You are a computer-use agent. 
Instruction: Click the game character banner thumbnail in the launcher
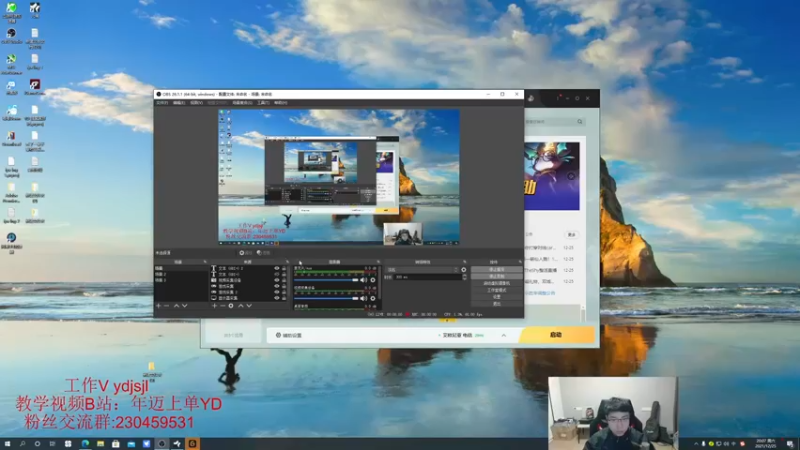point(552,176)
